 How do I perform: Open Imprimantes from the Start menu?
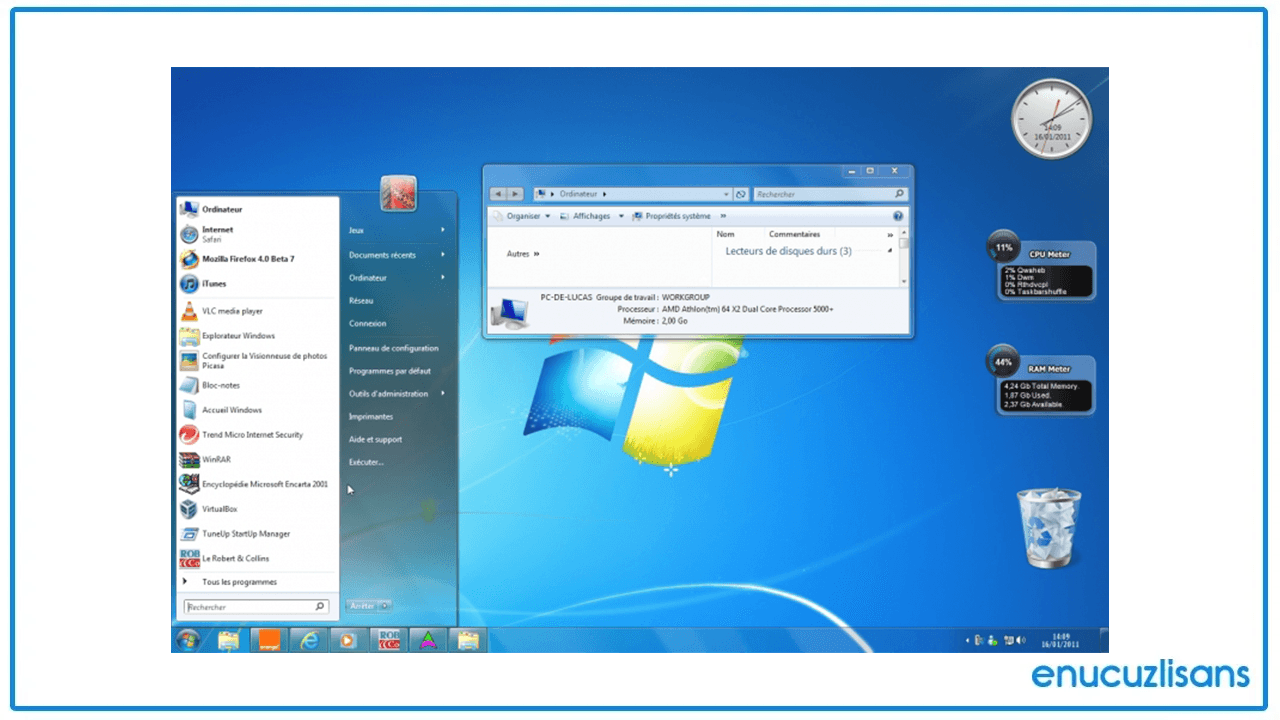pos(371,417)
